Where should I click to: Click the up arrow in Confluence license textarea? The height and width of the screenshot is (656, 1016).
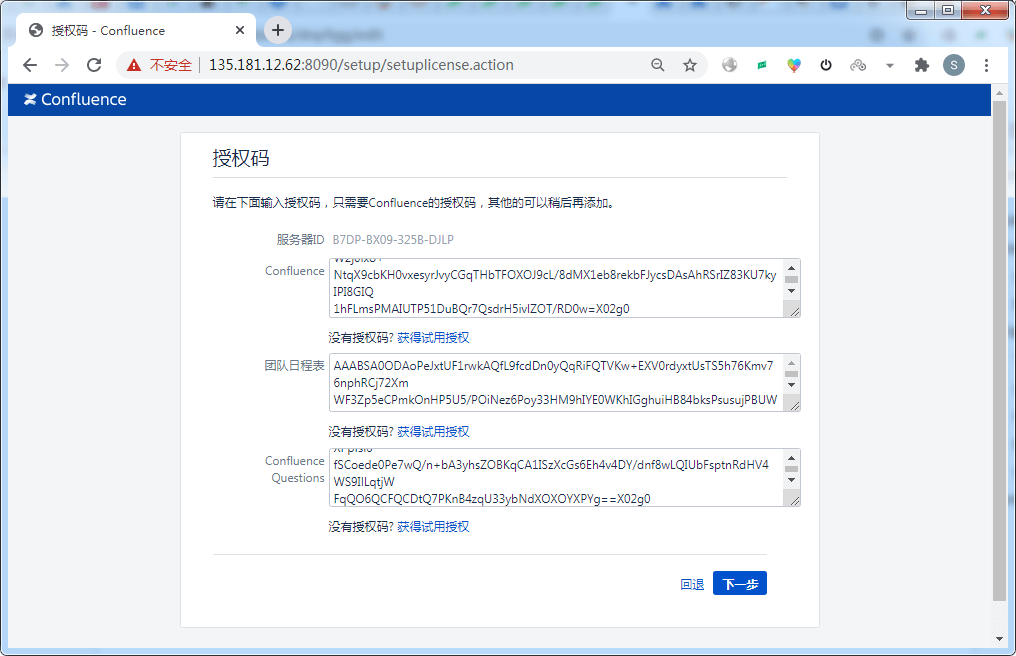pyautogui.click(x=791, y=268)
